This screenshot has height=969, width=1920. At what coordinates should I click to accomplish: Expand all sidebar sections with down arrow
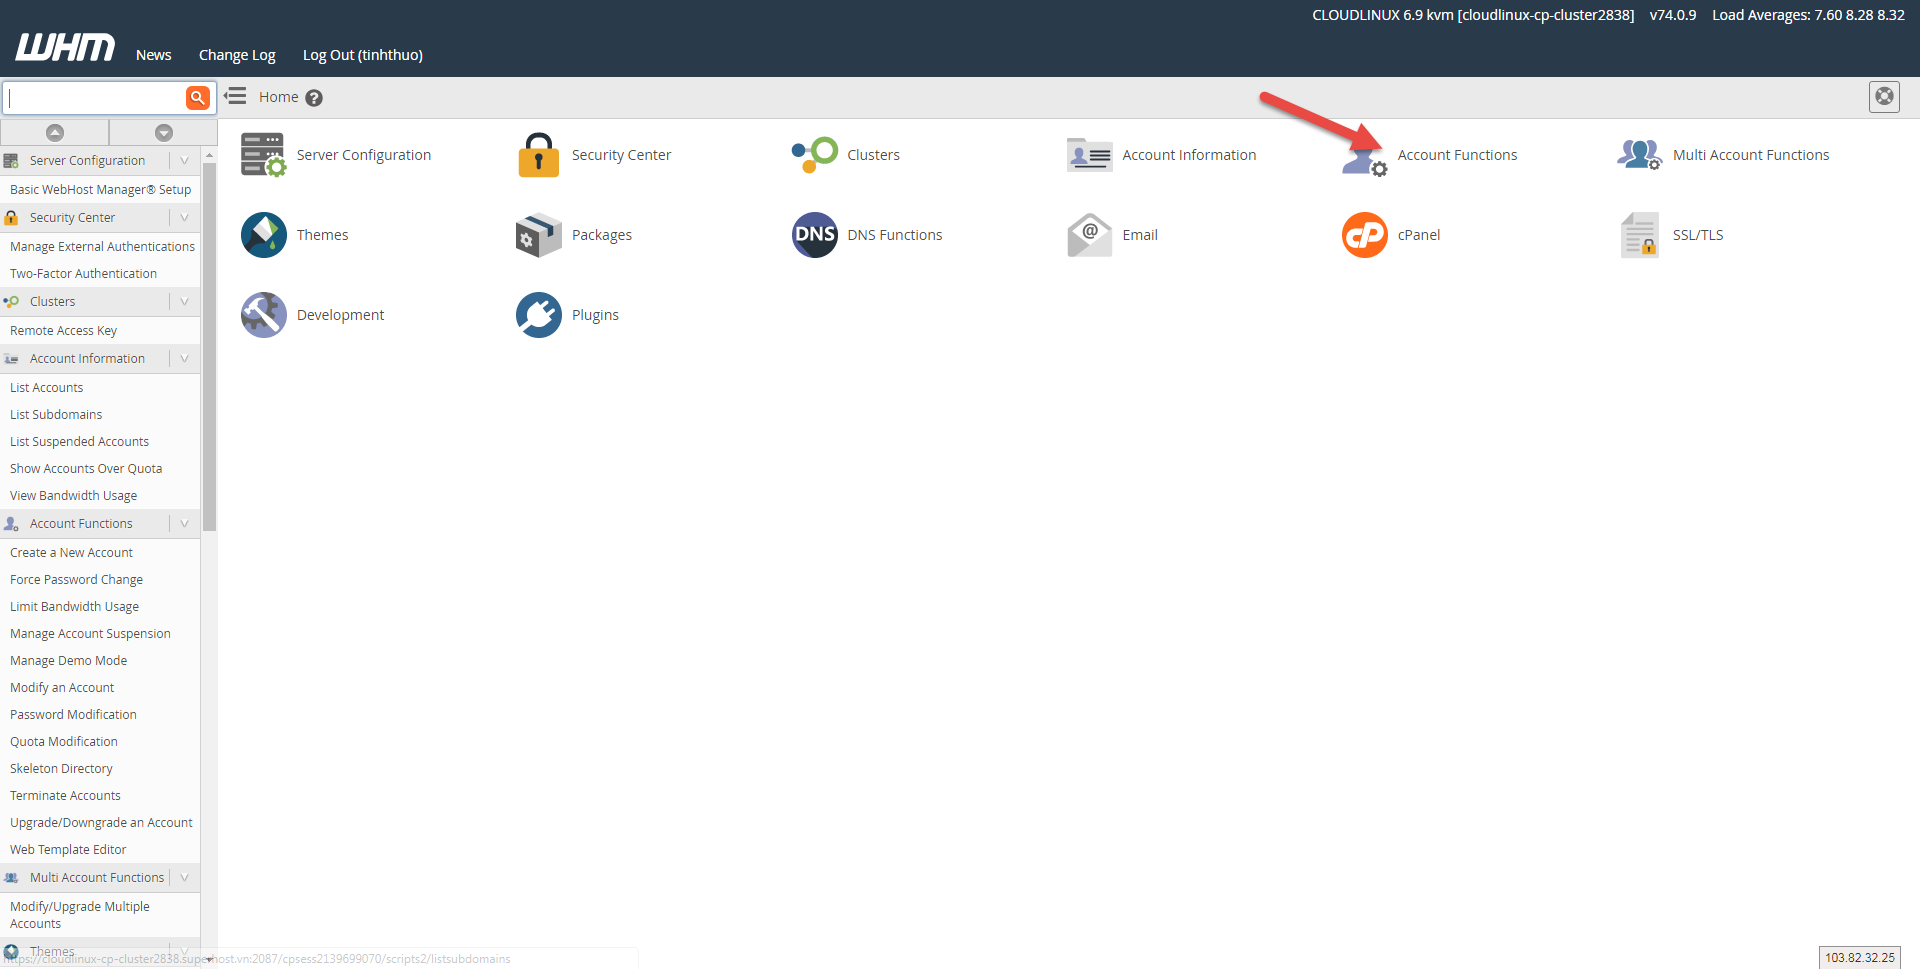164,132
